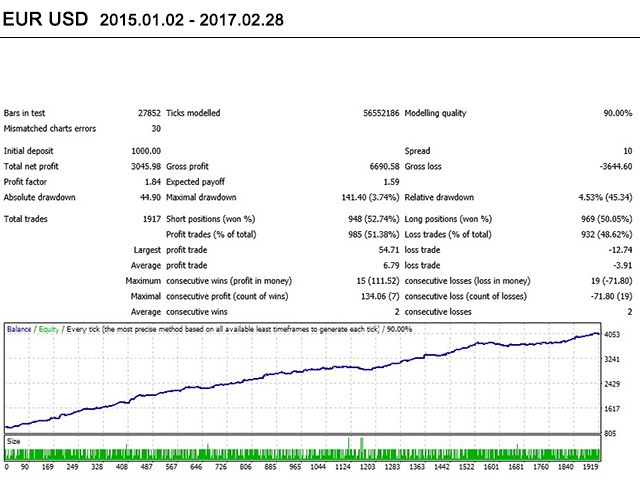Select largest loss trade value -12.74

point(620,250)
